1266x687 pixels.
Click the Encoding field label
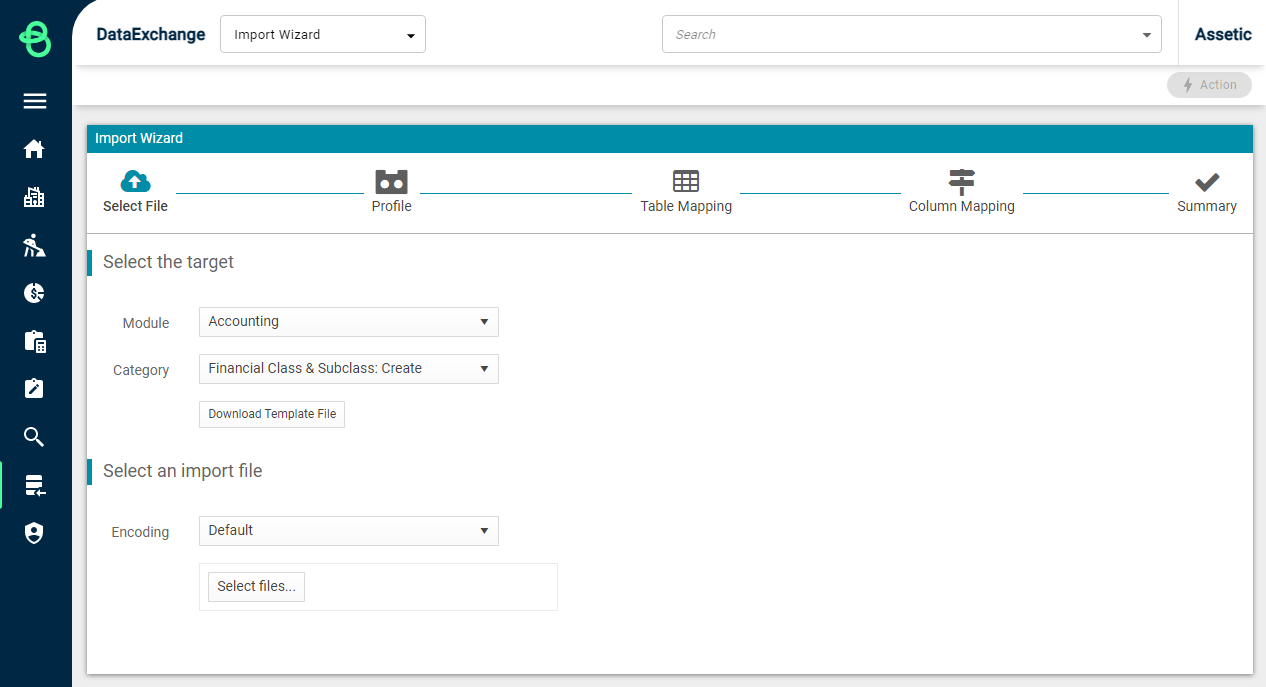coord(140,532)
